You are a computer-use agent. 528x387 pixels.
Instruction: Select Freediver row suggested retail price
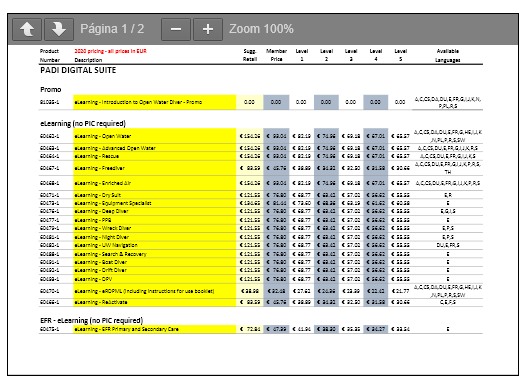click(250, 168)
